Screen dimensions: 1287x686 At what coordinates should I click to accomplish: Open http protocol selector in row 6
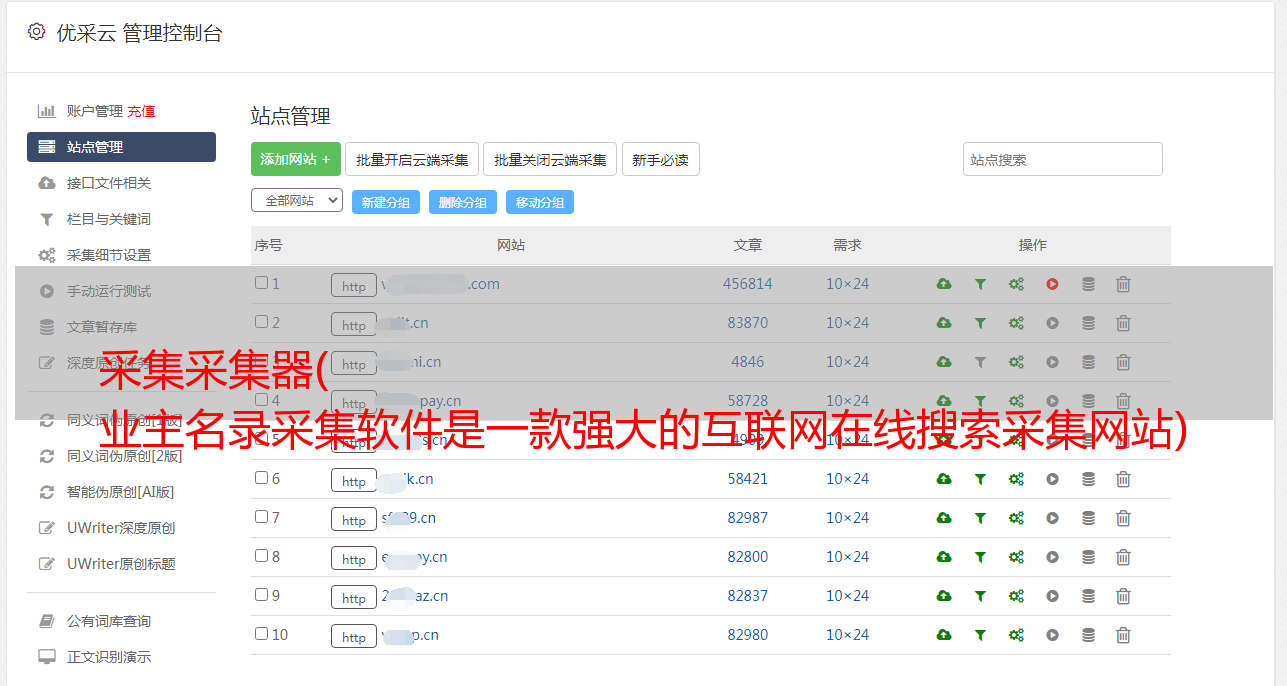tap(354, 480)
